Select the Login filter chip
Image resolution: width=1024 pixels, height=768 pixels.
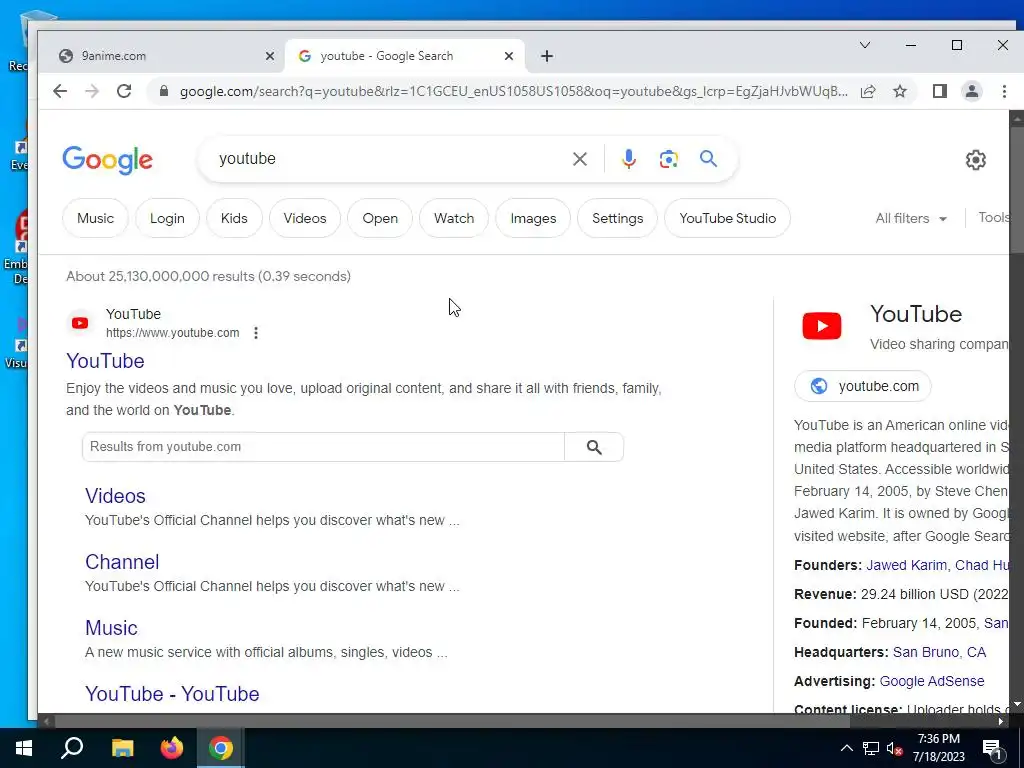(x=167, y=218)
